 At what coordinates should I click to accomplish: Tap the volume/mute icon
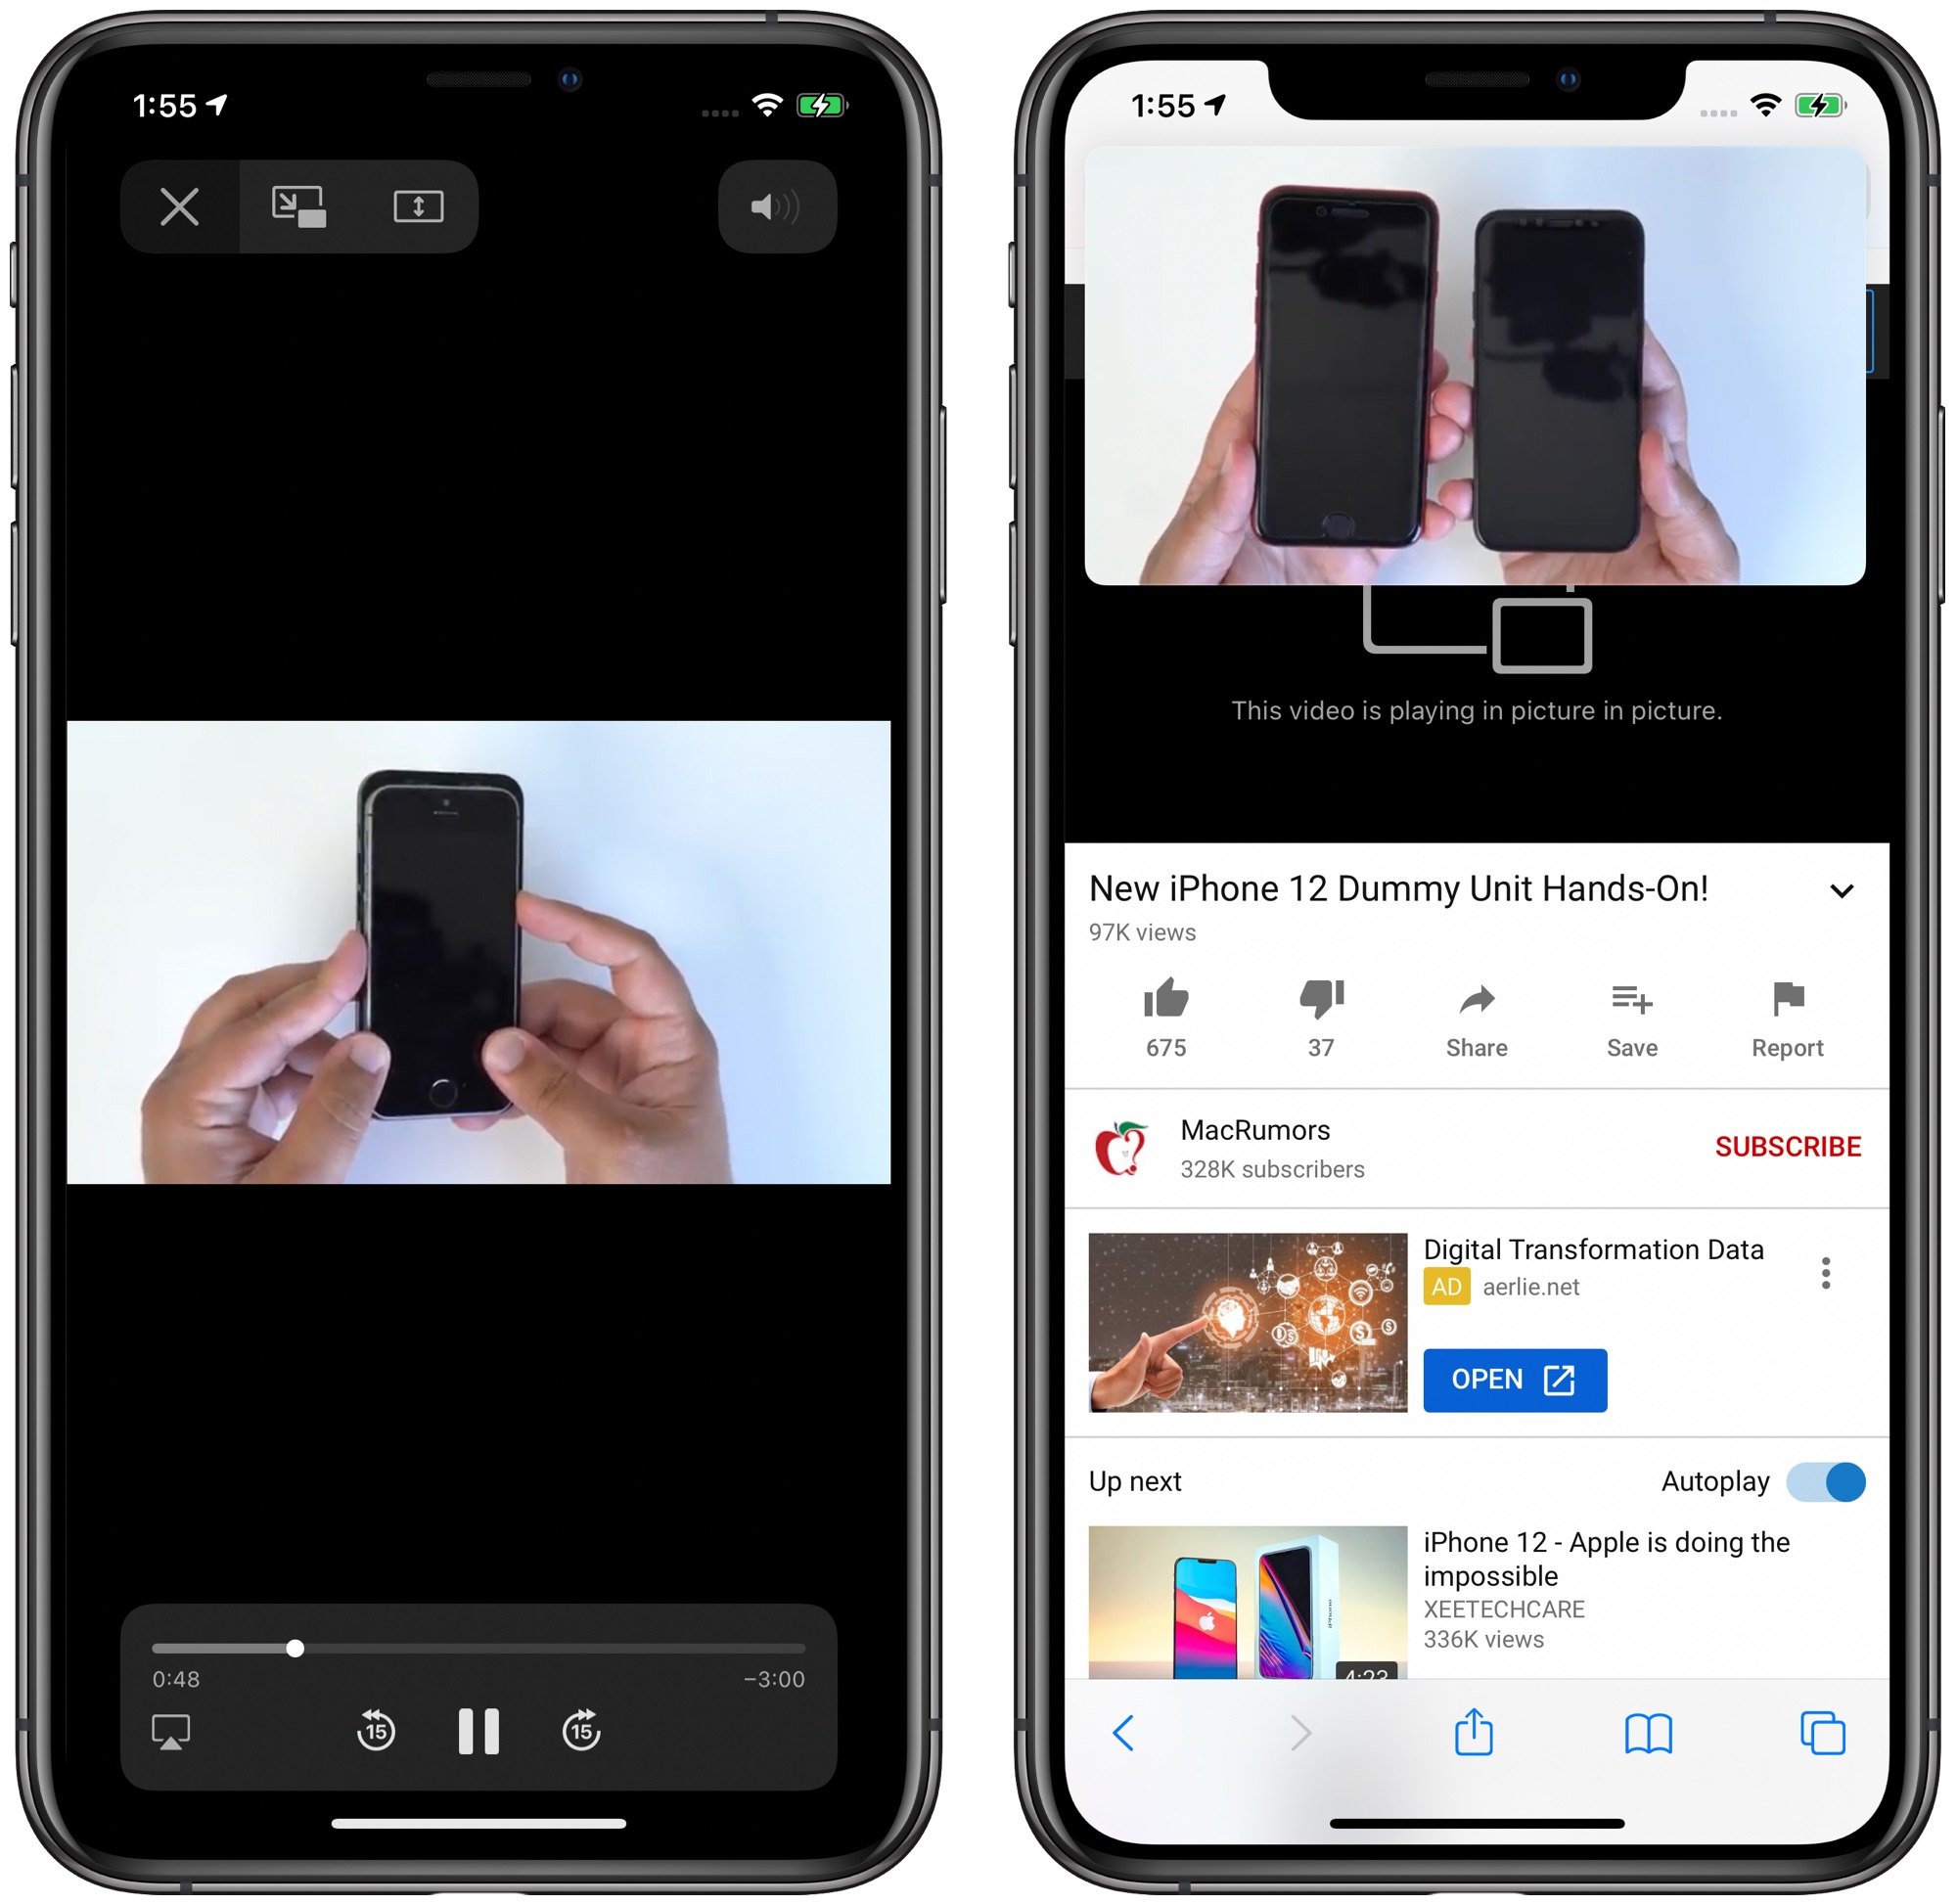787,206
